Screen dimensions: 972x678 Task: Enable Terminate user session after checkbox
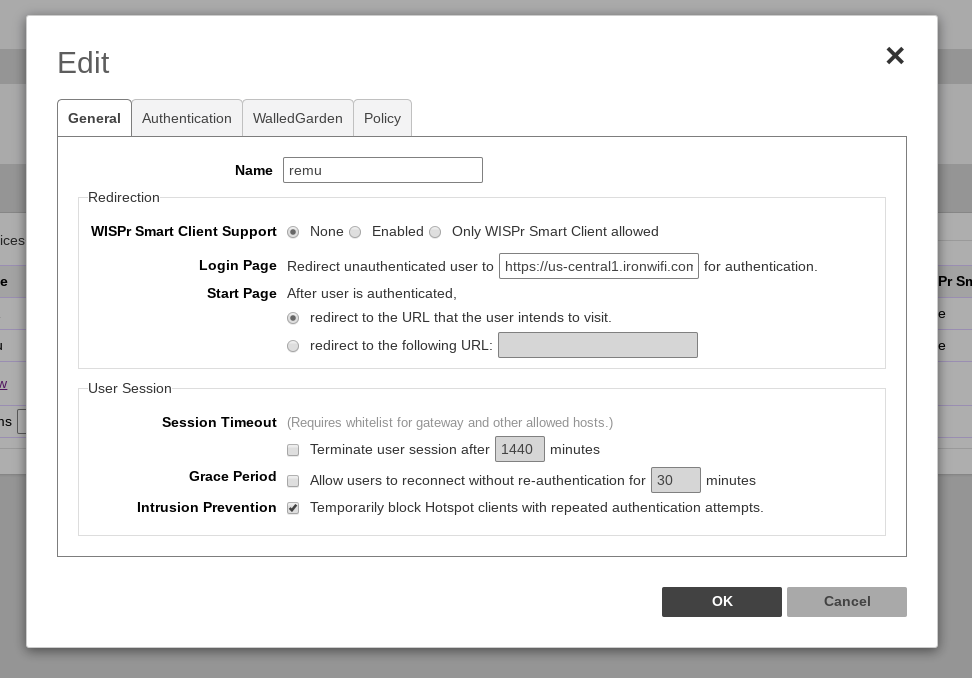(293, 450)
